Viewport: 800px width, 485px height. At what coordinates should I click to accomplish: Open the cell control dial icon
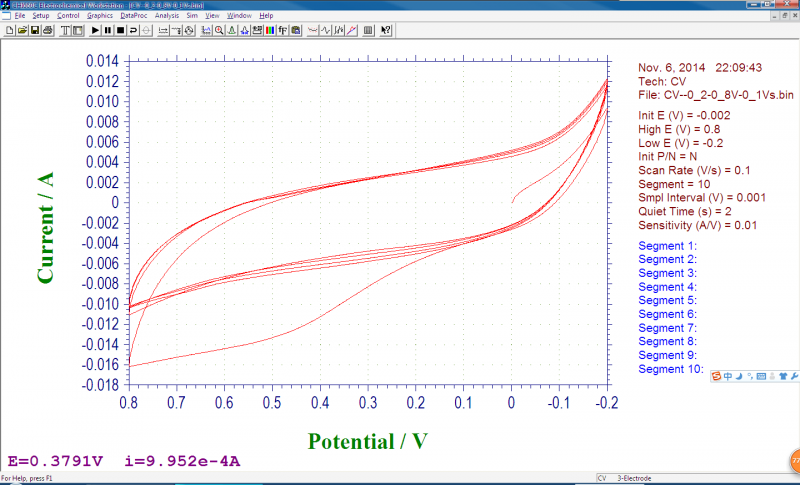pos(189,31)
